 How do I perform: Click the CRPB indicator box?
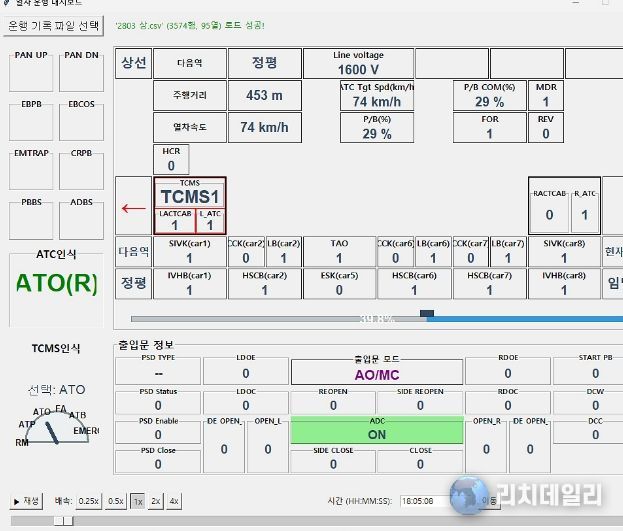click(82, 170)
